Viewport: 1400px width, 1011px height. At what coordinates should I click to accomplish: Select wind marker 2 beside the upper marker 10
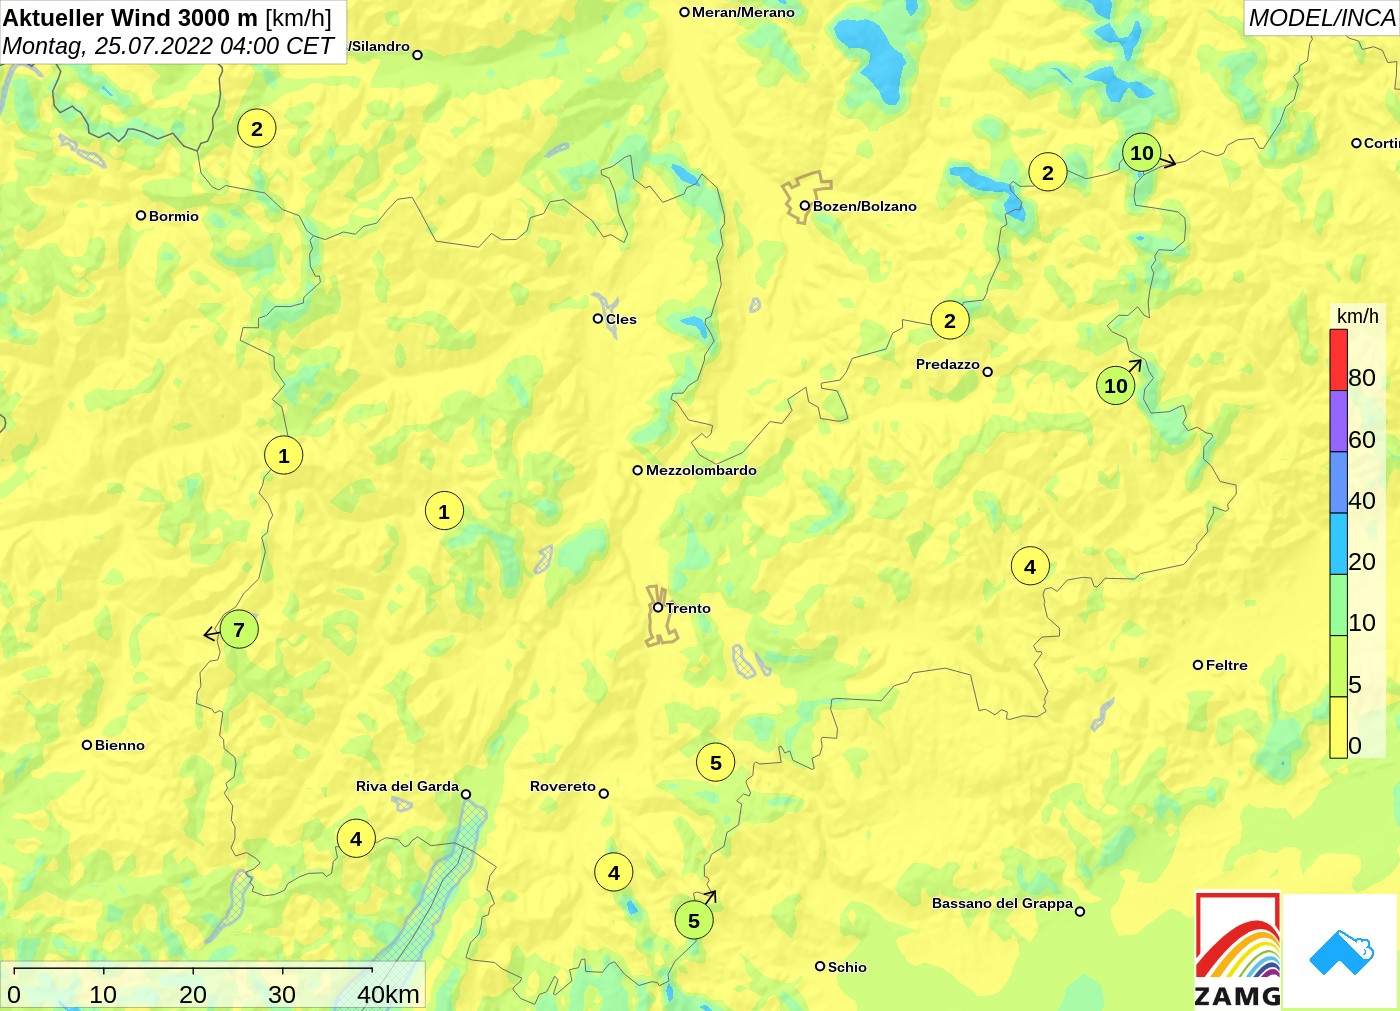click(1047, 172)
